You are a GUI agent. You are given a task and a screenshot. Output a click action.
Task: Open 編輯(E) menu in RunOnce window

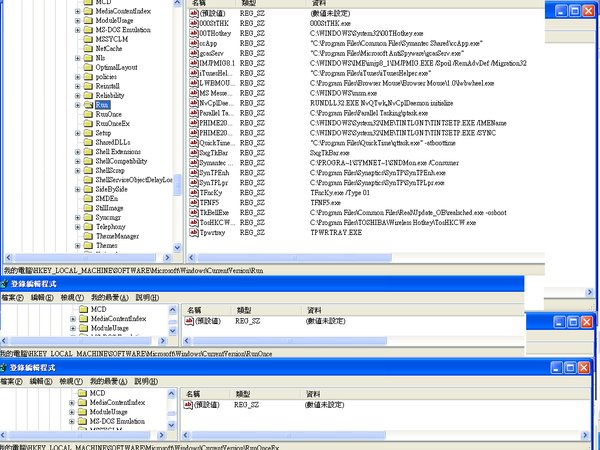click(42, 297)
